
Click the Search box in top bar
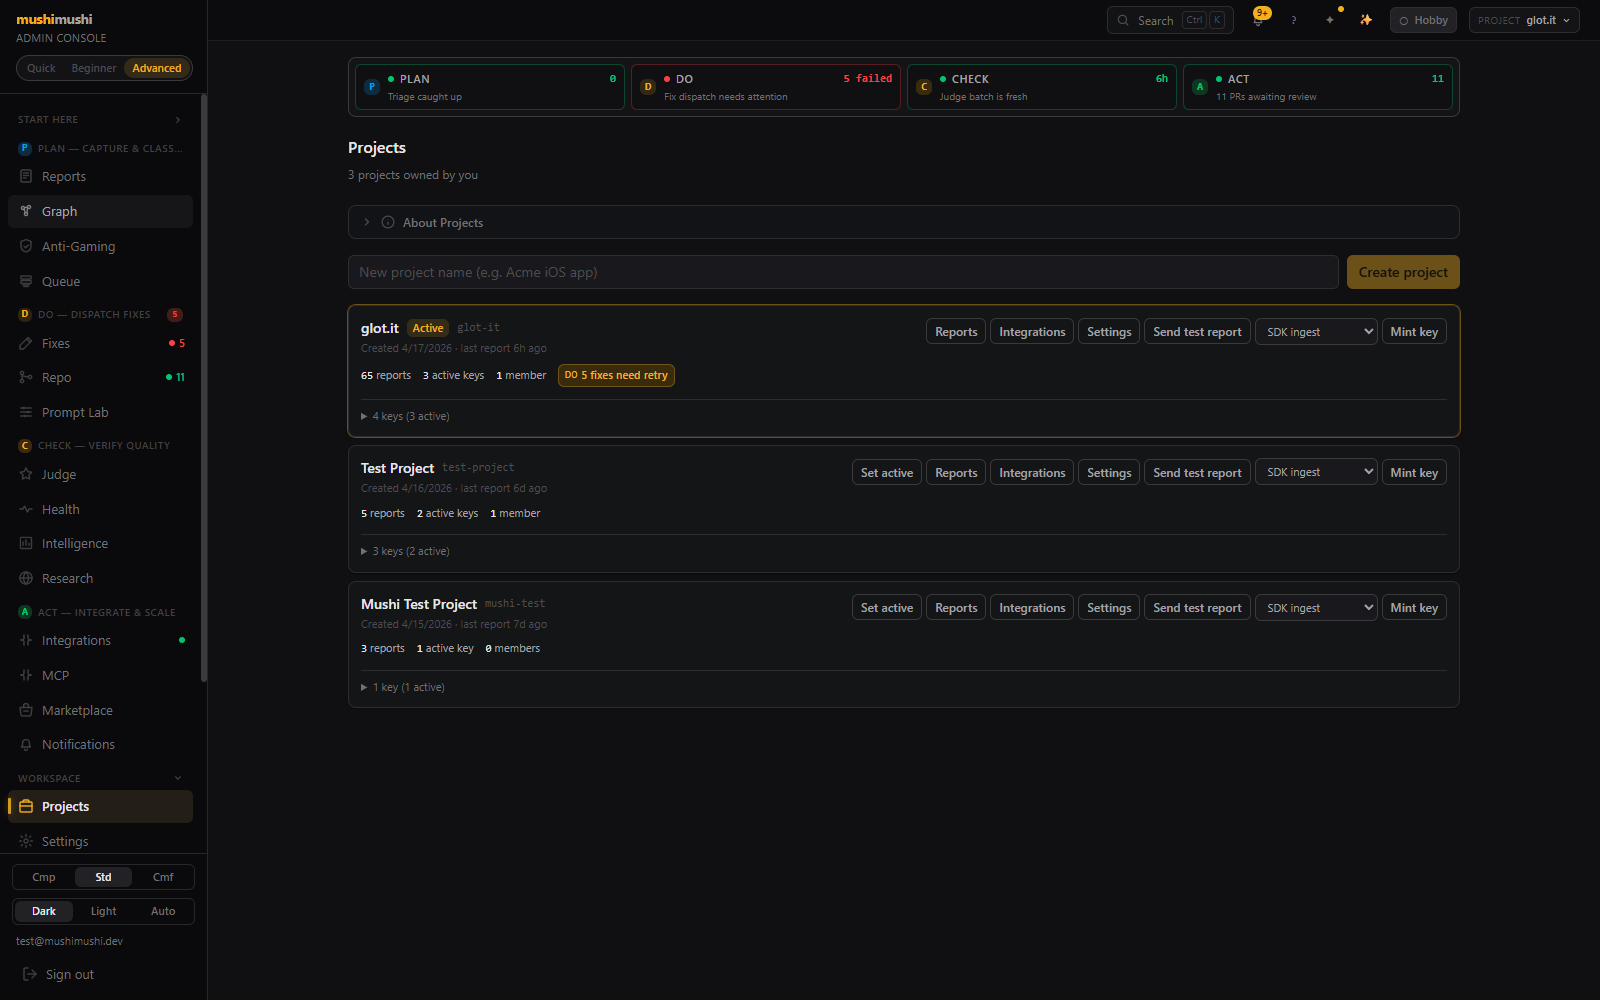(1170, 20)
